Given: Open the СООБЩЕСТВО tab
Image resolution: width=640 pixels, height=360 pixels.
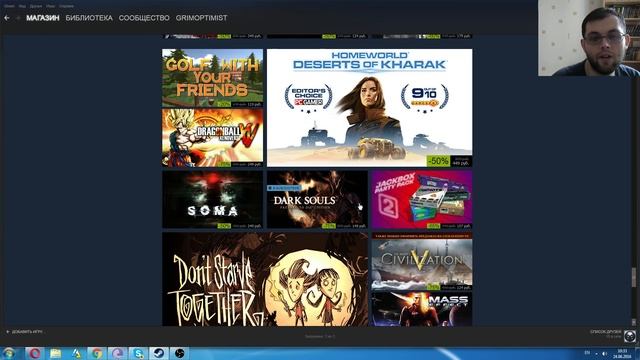Looking at the screenshot, I should (x=144, y=18).
